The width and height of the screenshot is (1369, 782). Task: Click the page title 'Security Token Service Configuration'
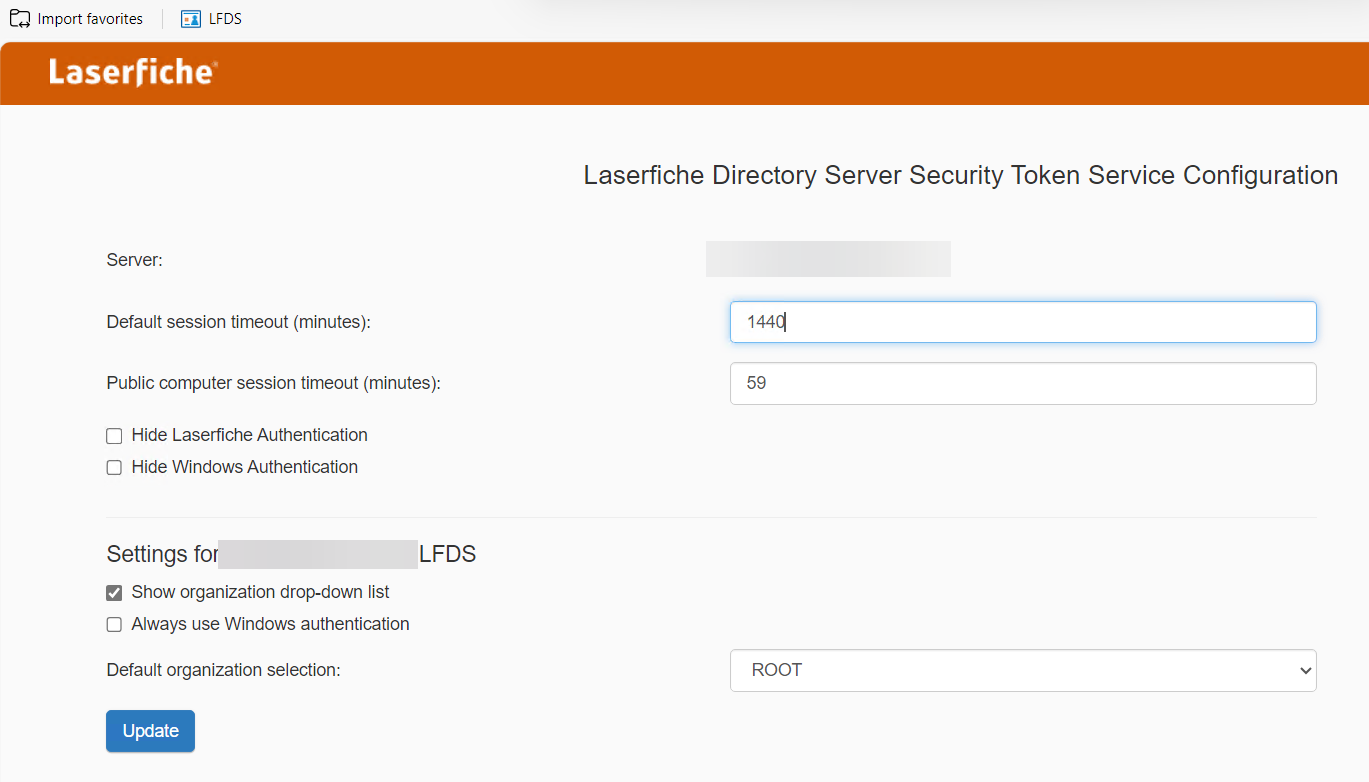(x=1124, y=175)
